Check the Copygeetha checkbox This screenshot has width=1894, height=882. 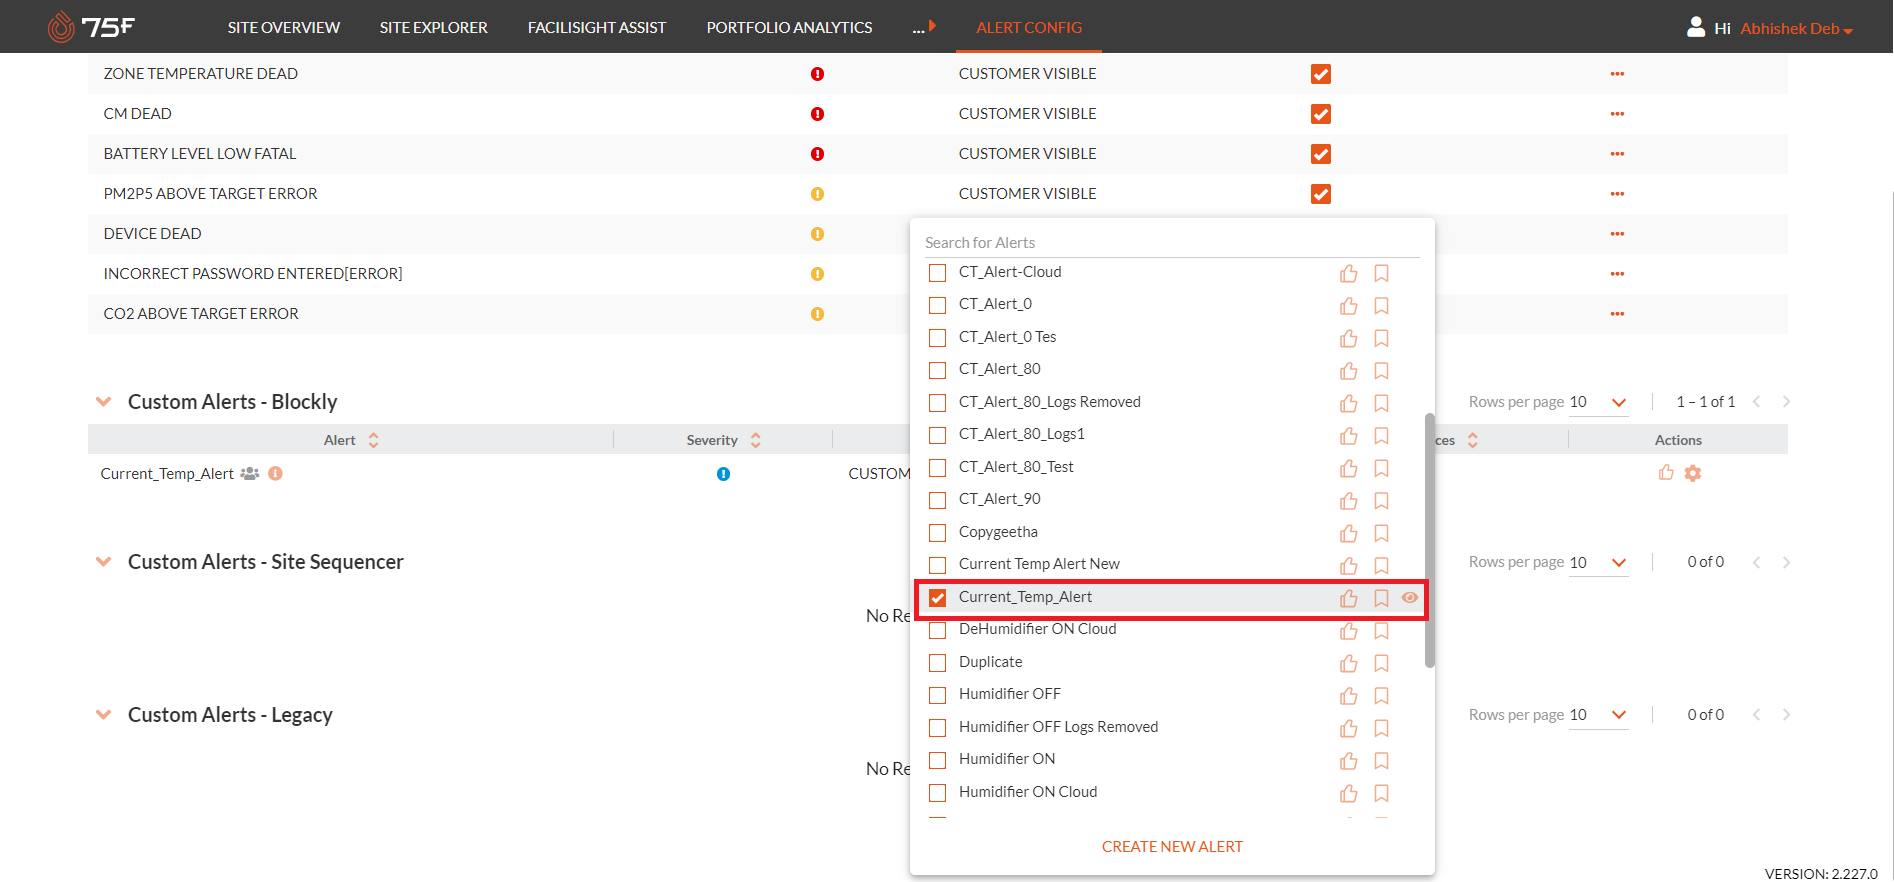pyautogui.click(x=937, y=533)
